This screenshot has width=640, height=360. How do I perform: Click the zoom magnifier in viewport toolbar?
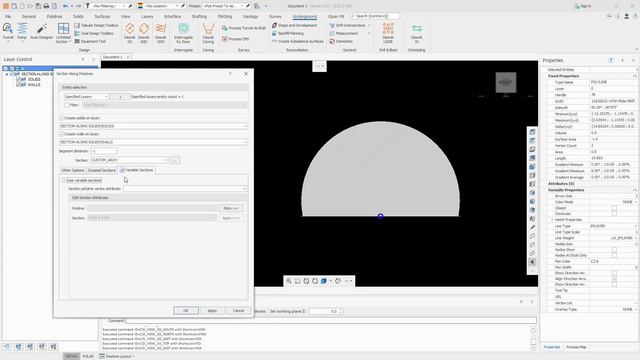point(289,281)
